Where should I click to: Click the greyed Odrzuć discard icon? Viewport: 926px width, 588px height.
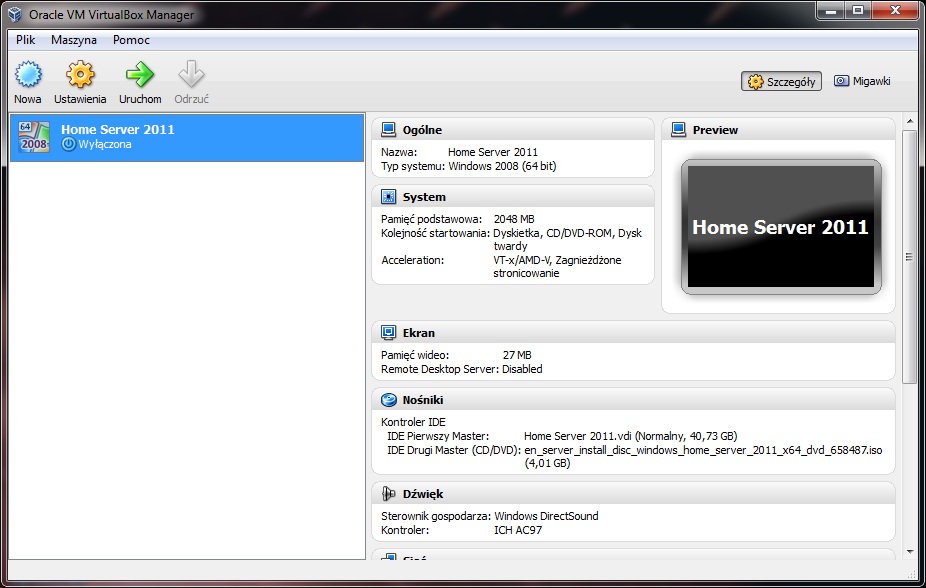click(191, 74)
